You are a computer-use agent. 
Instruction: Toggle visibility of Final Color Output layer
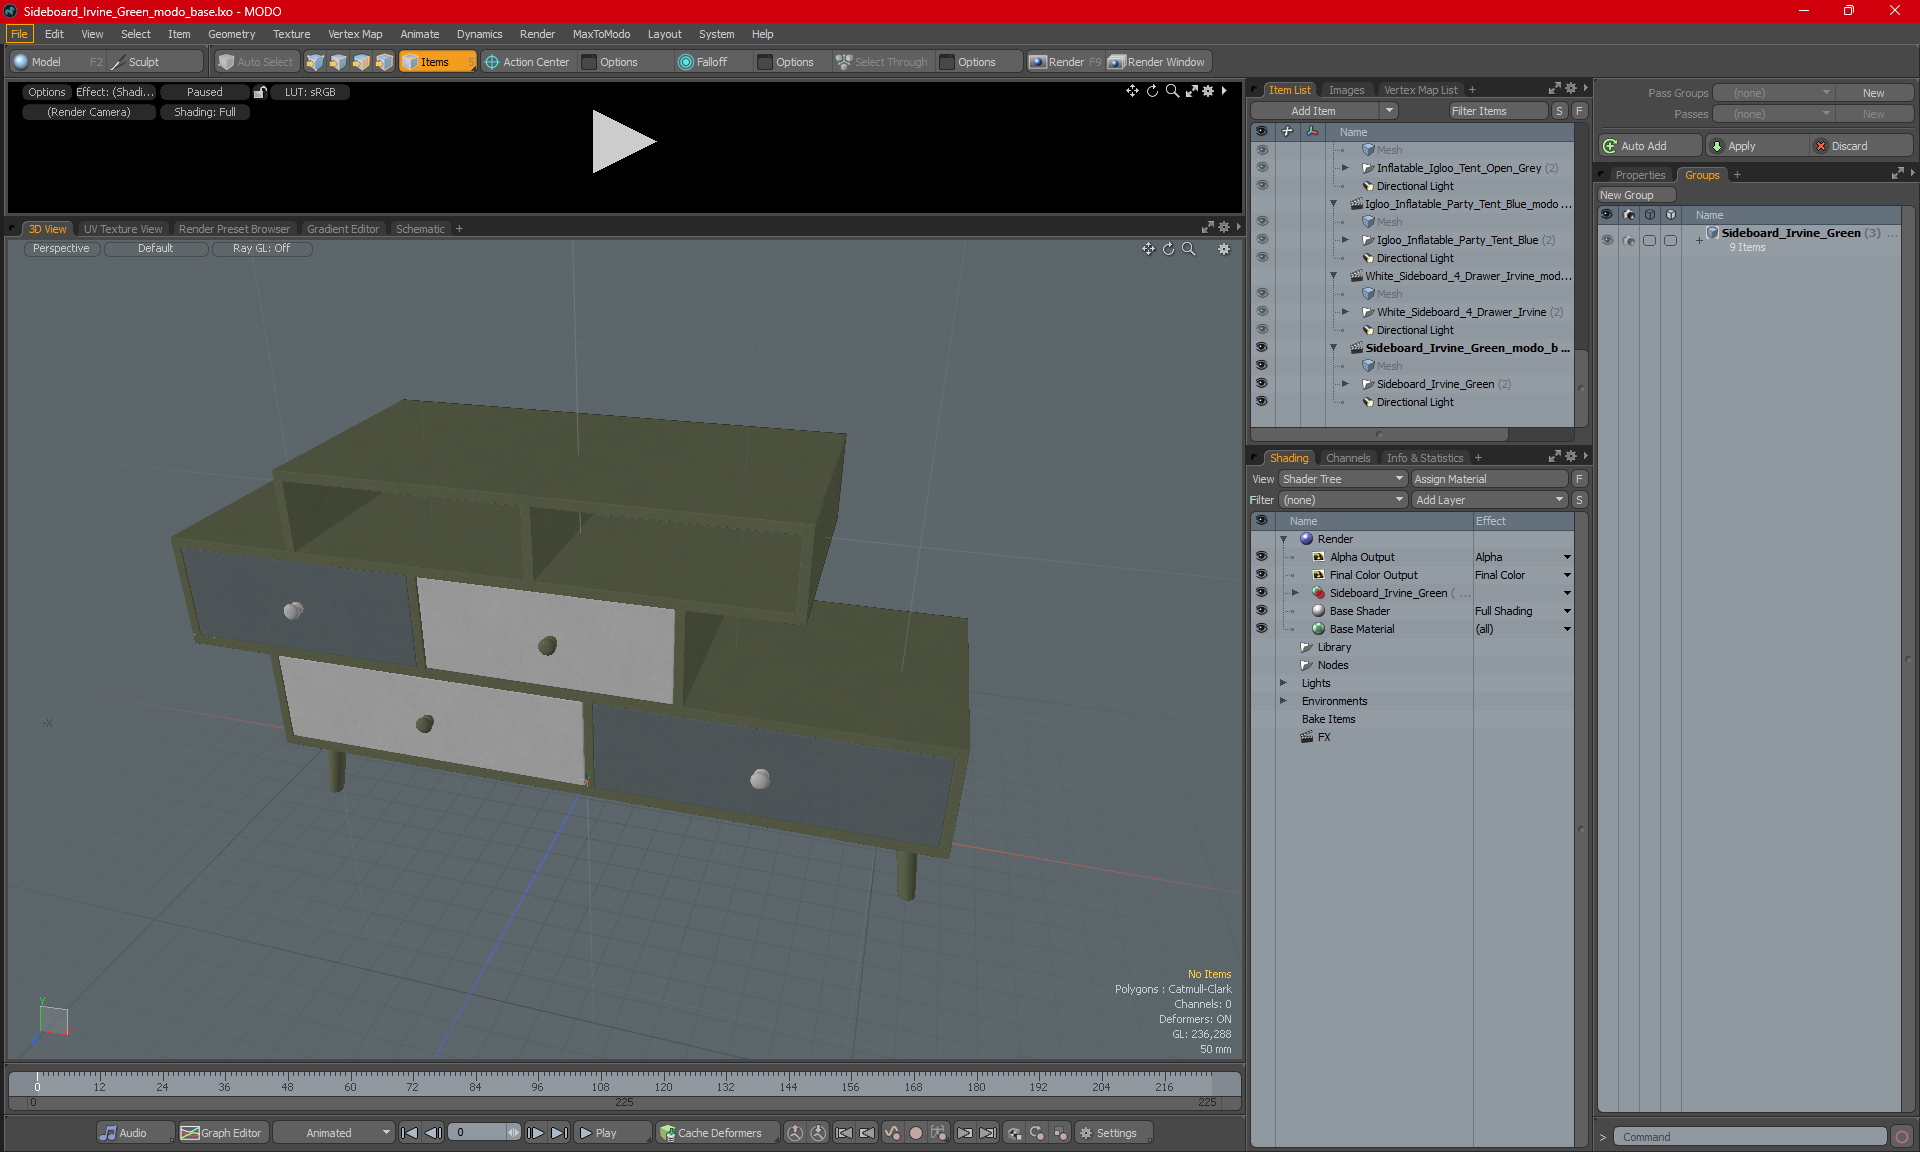[1262, 575]
